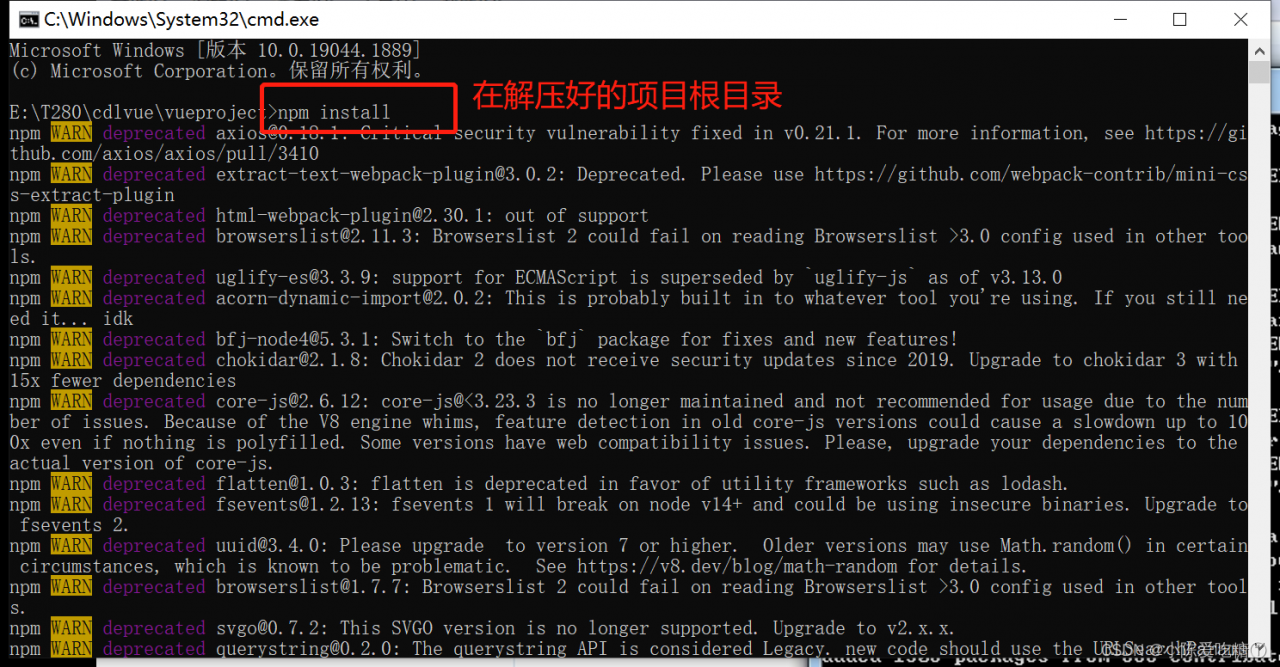Select the yellow WARN label on axios line
Screen dimensions: 1280x667
[71, 133]
